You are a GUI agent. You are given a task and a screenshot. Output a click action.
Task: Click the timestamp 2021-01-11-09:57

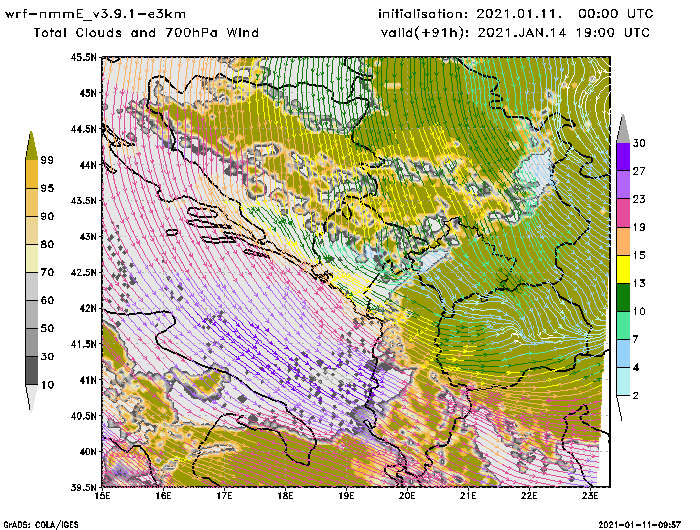[x=640, y=525]
